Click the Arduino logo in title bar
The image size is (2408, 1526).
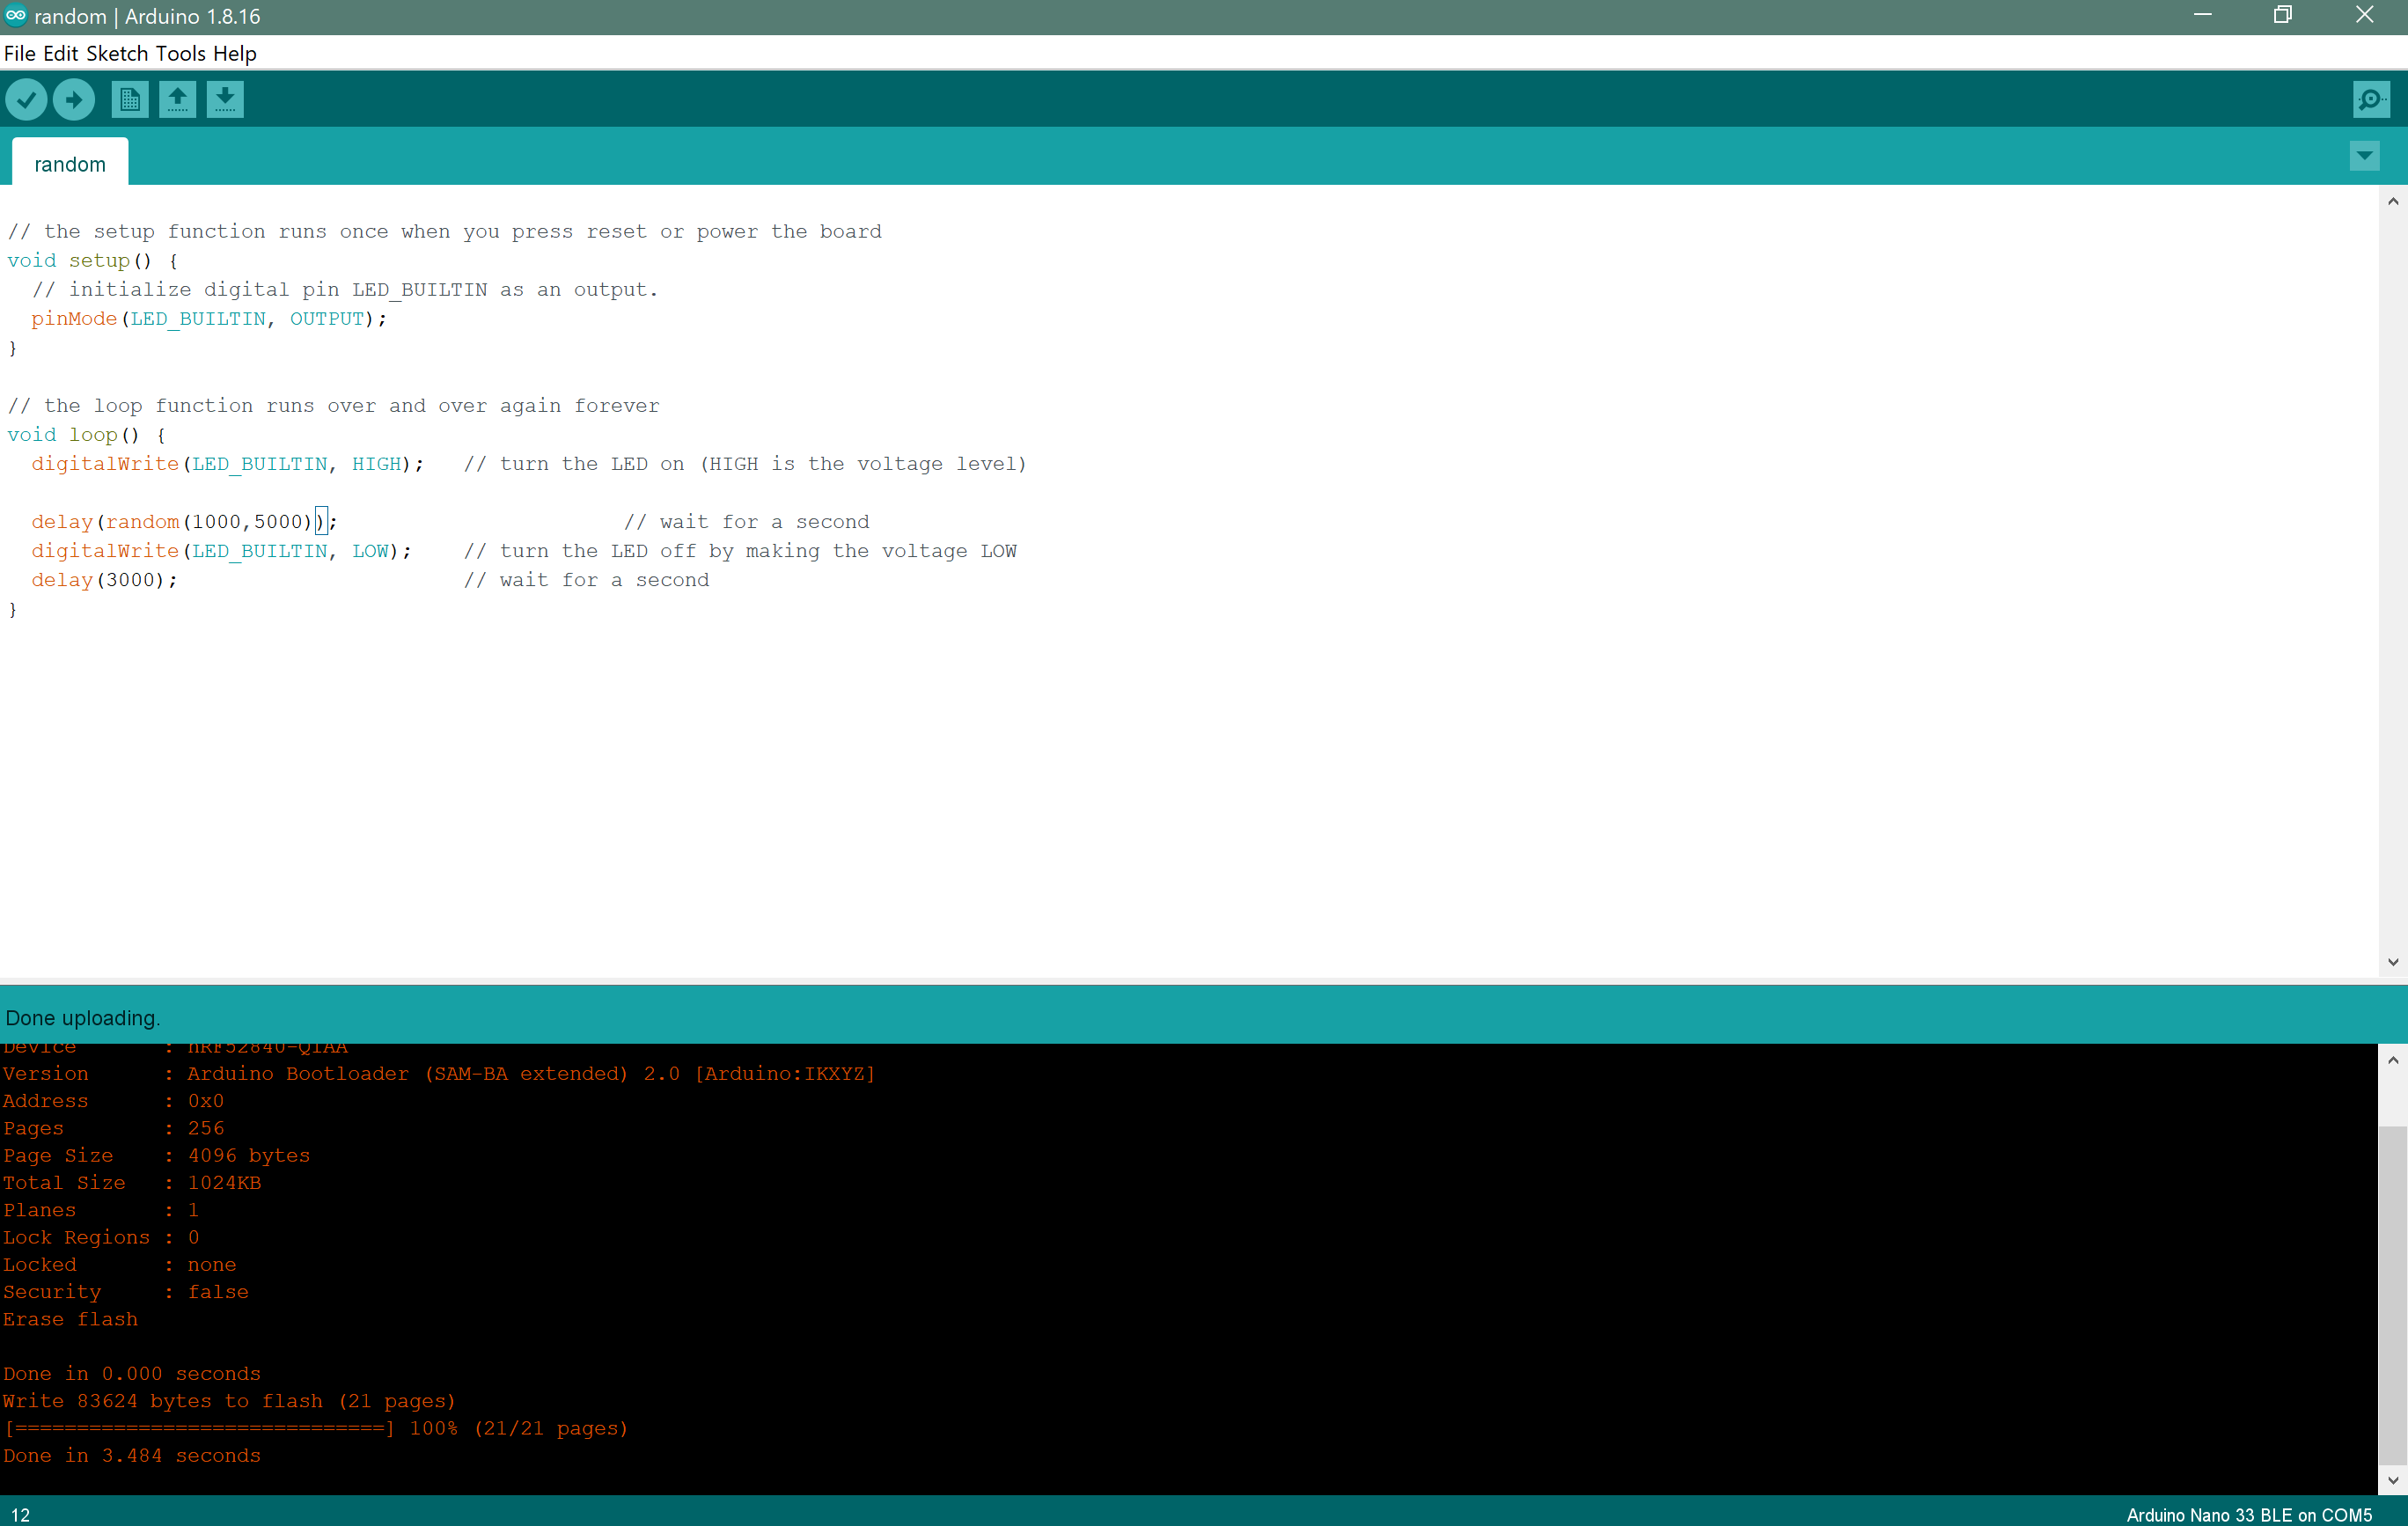coord(15,15)
